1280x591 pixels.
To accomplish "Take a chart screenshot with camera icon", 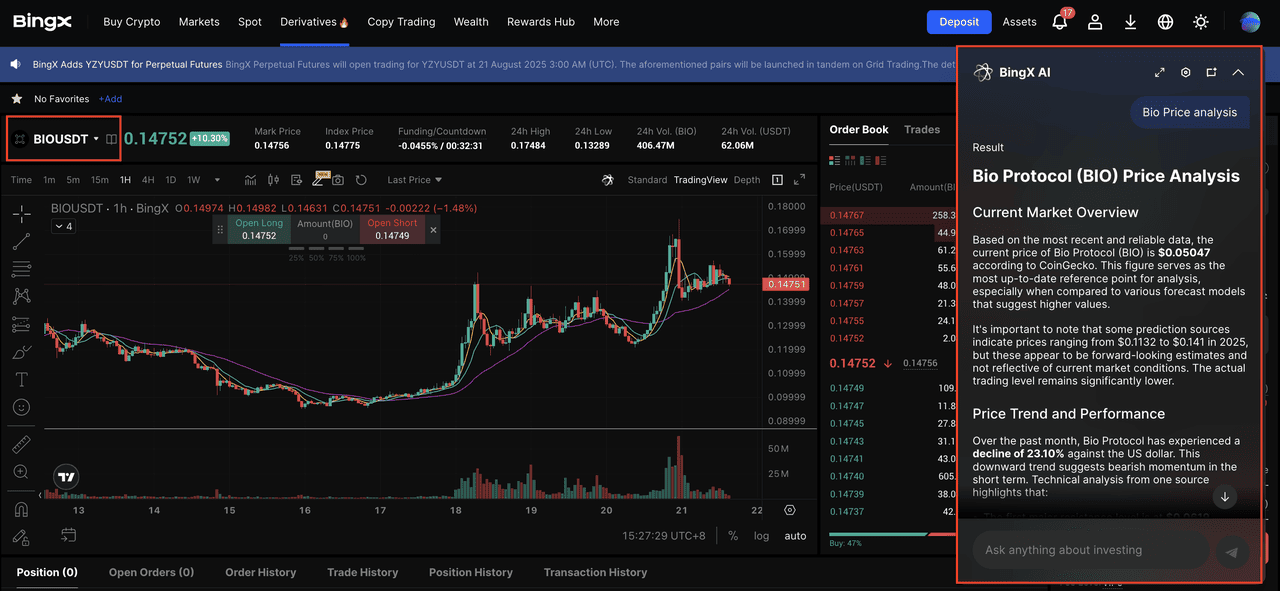I will click(338, 180).
